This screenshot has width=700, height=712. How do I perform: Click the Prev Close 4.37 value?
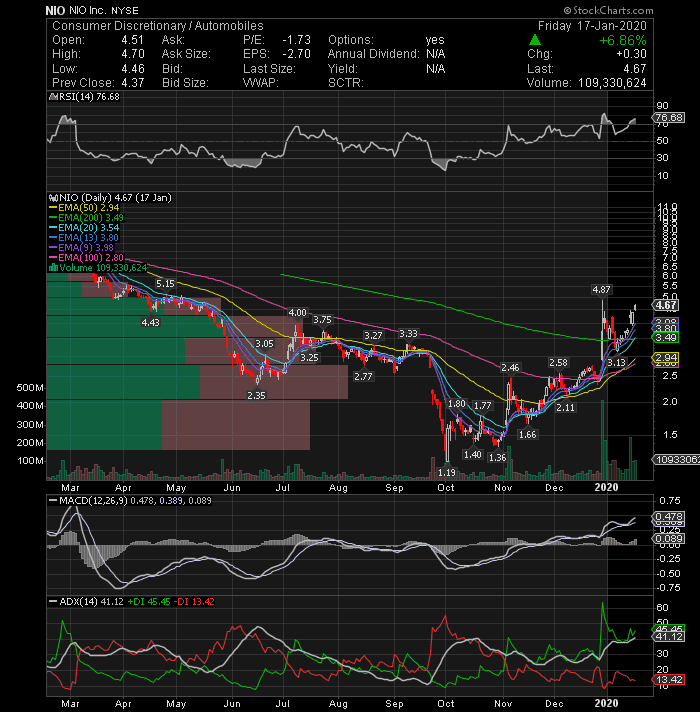click(133, 83)
